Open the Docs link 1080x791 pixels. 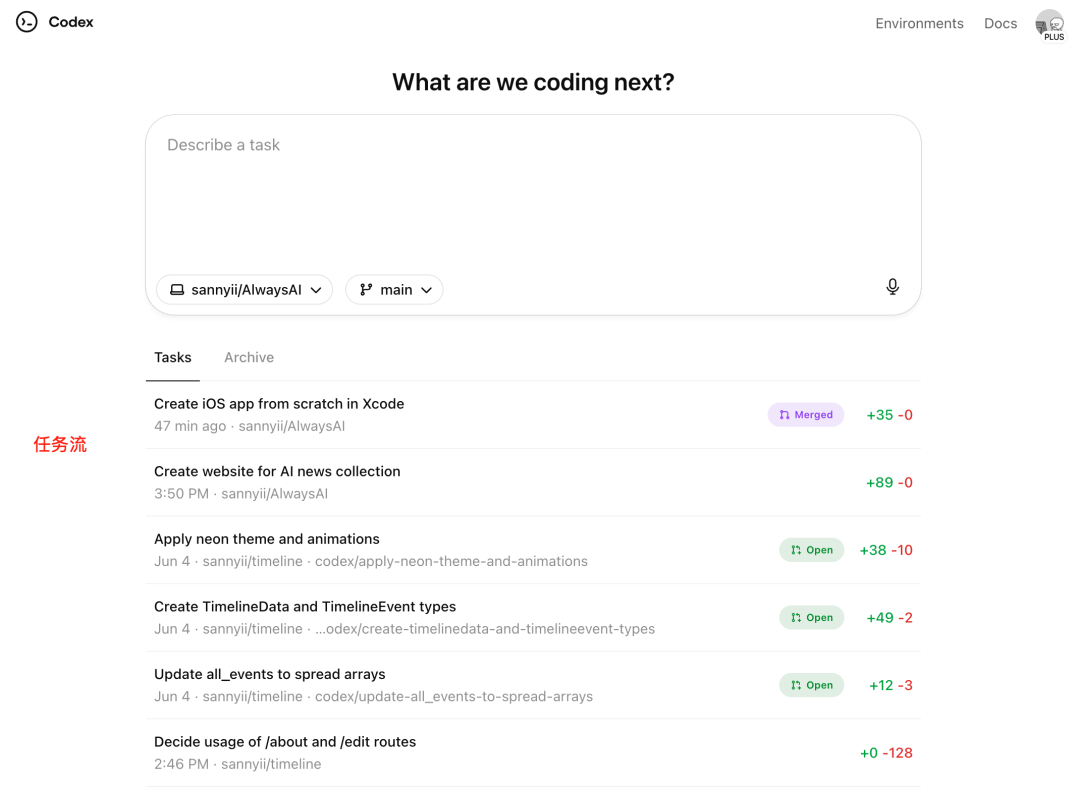click(x=1000, y=23)
